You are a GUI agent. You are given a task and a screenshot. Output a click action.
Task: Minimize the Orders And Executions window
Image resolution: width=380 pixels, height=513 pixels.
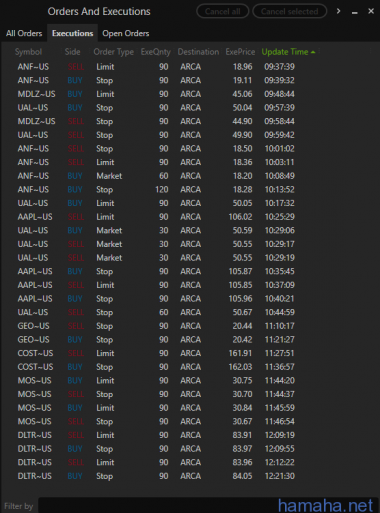pyautogui.click(x=355, y=13)
